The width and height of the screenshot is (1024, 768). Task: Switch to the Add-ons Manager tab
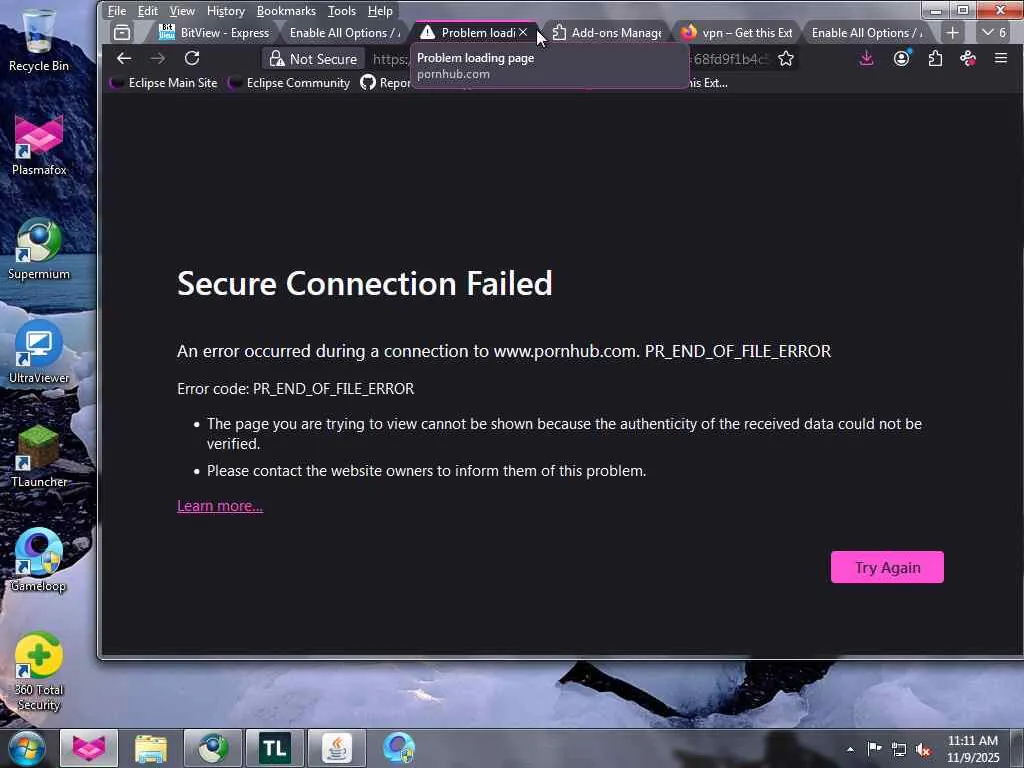click(607, 33)
